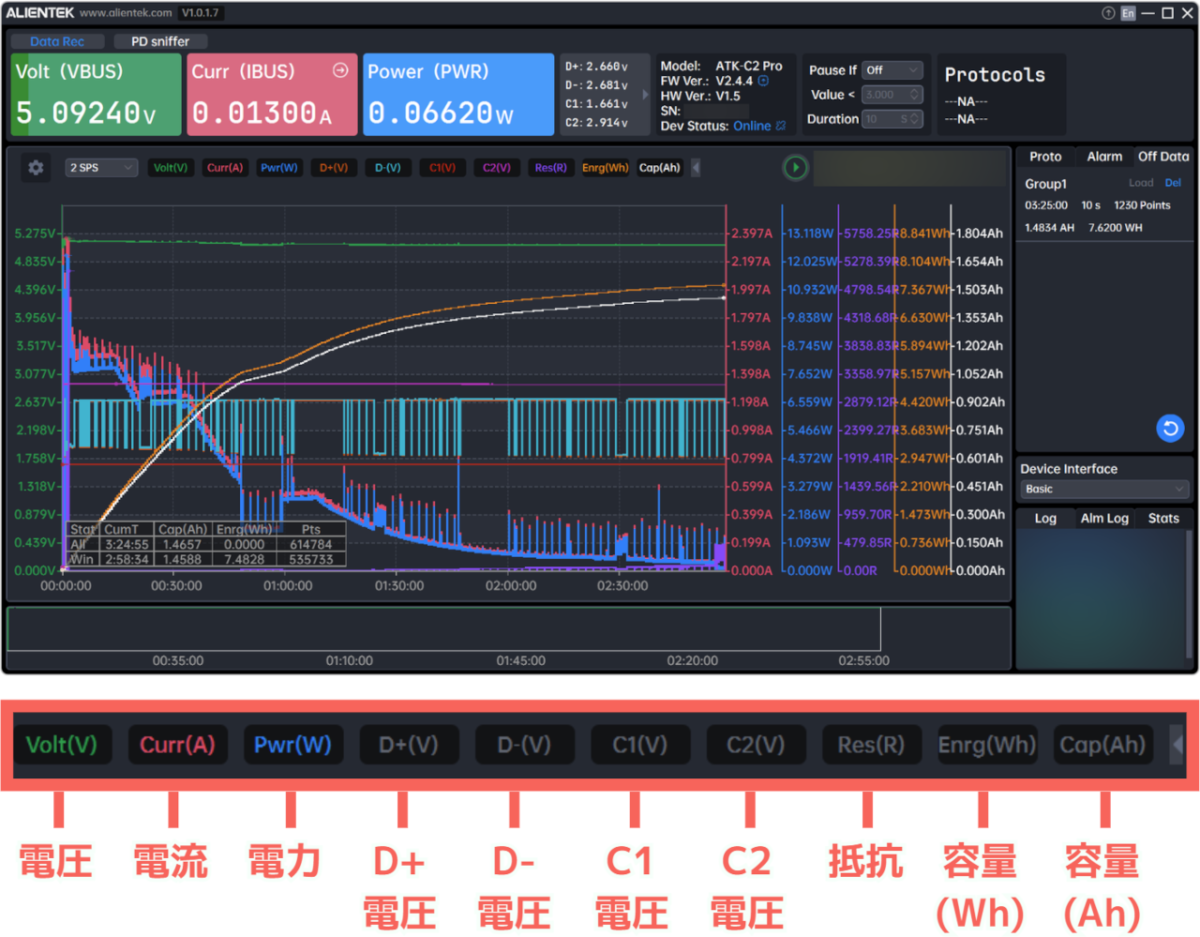Open chart settings gear icon
Image resolution: width=1200 pixels, height=937 pixels.
point(36,168)
